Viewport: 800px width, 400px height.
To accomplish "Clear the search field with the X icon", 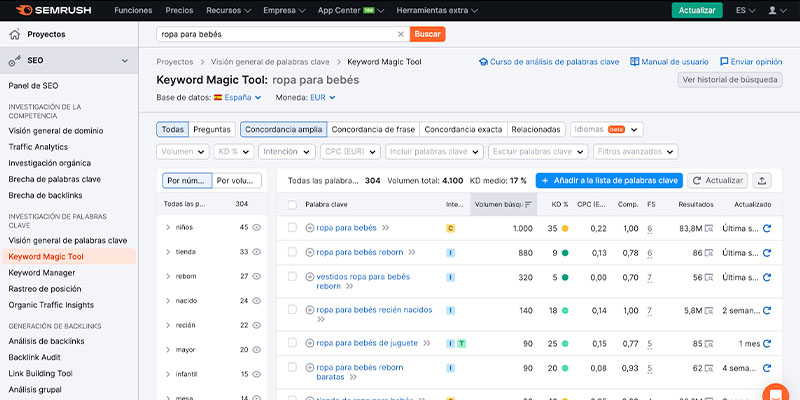I will [401, 34].
